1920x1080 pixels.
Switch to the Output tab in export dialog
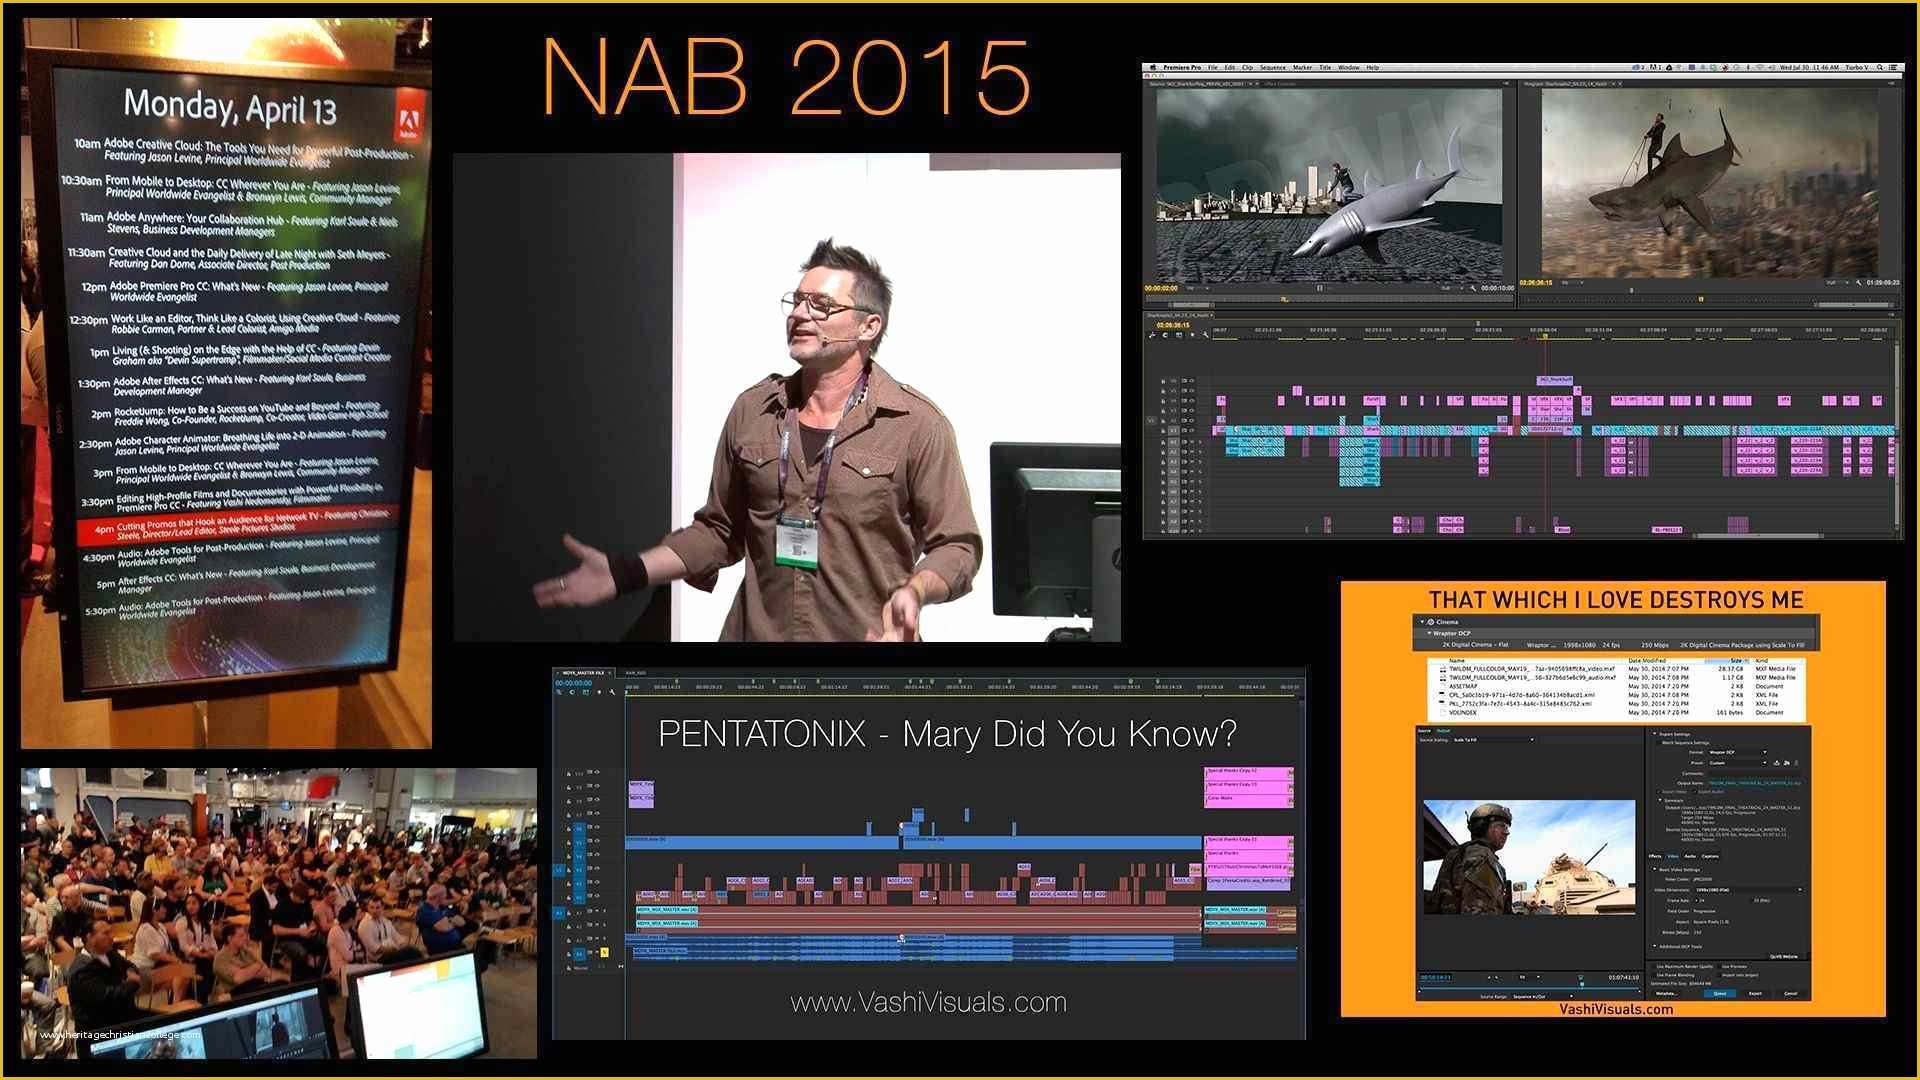[x=1443, y=731]
